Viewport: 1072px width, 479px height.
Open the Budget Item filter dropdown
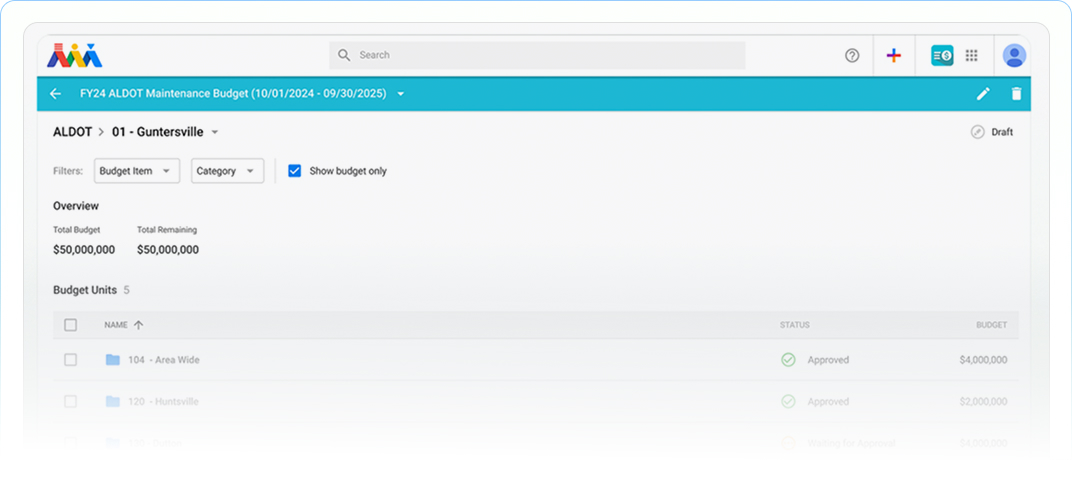137,171
